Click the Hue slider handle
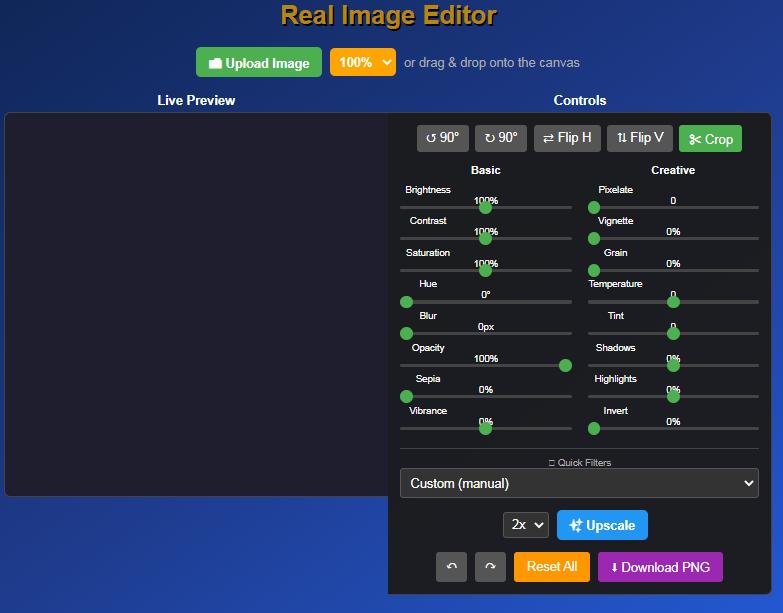 coord(406,302)
